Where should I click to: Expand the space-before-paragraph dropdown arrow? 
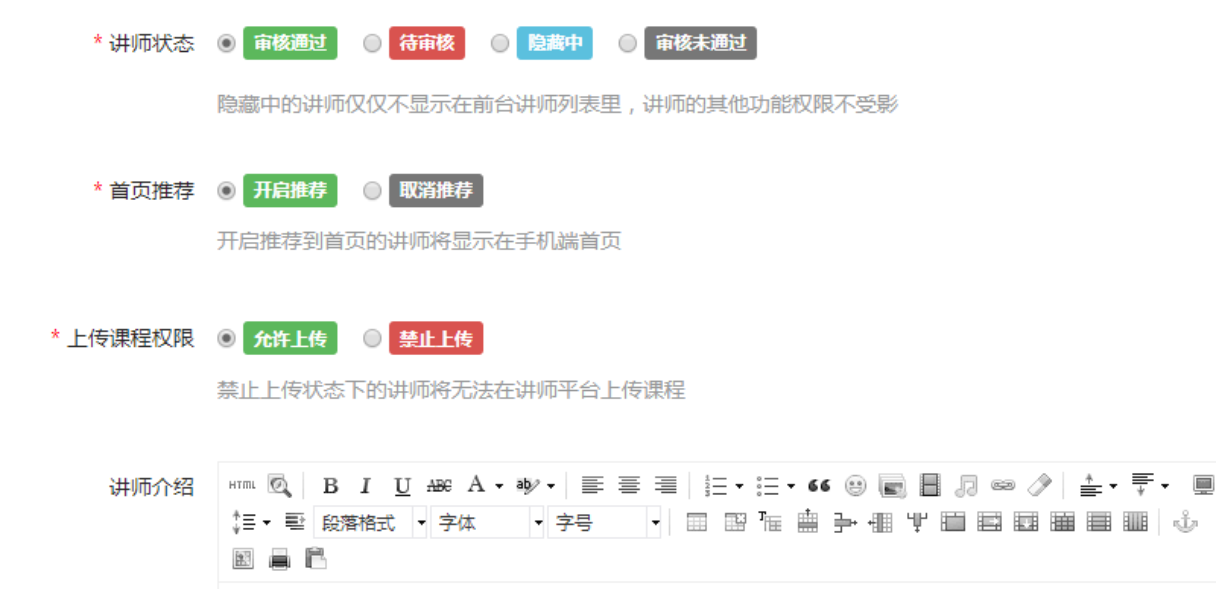[1114, 487]
